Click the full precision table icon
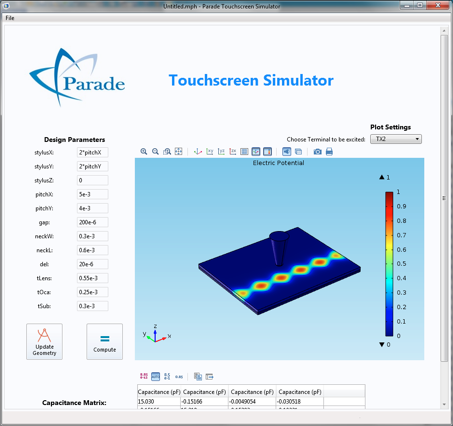The image size is (453, 426). tap(144, 376)
